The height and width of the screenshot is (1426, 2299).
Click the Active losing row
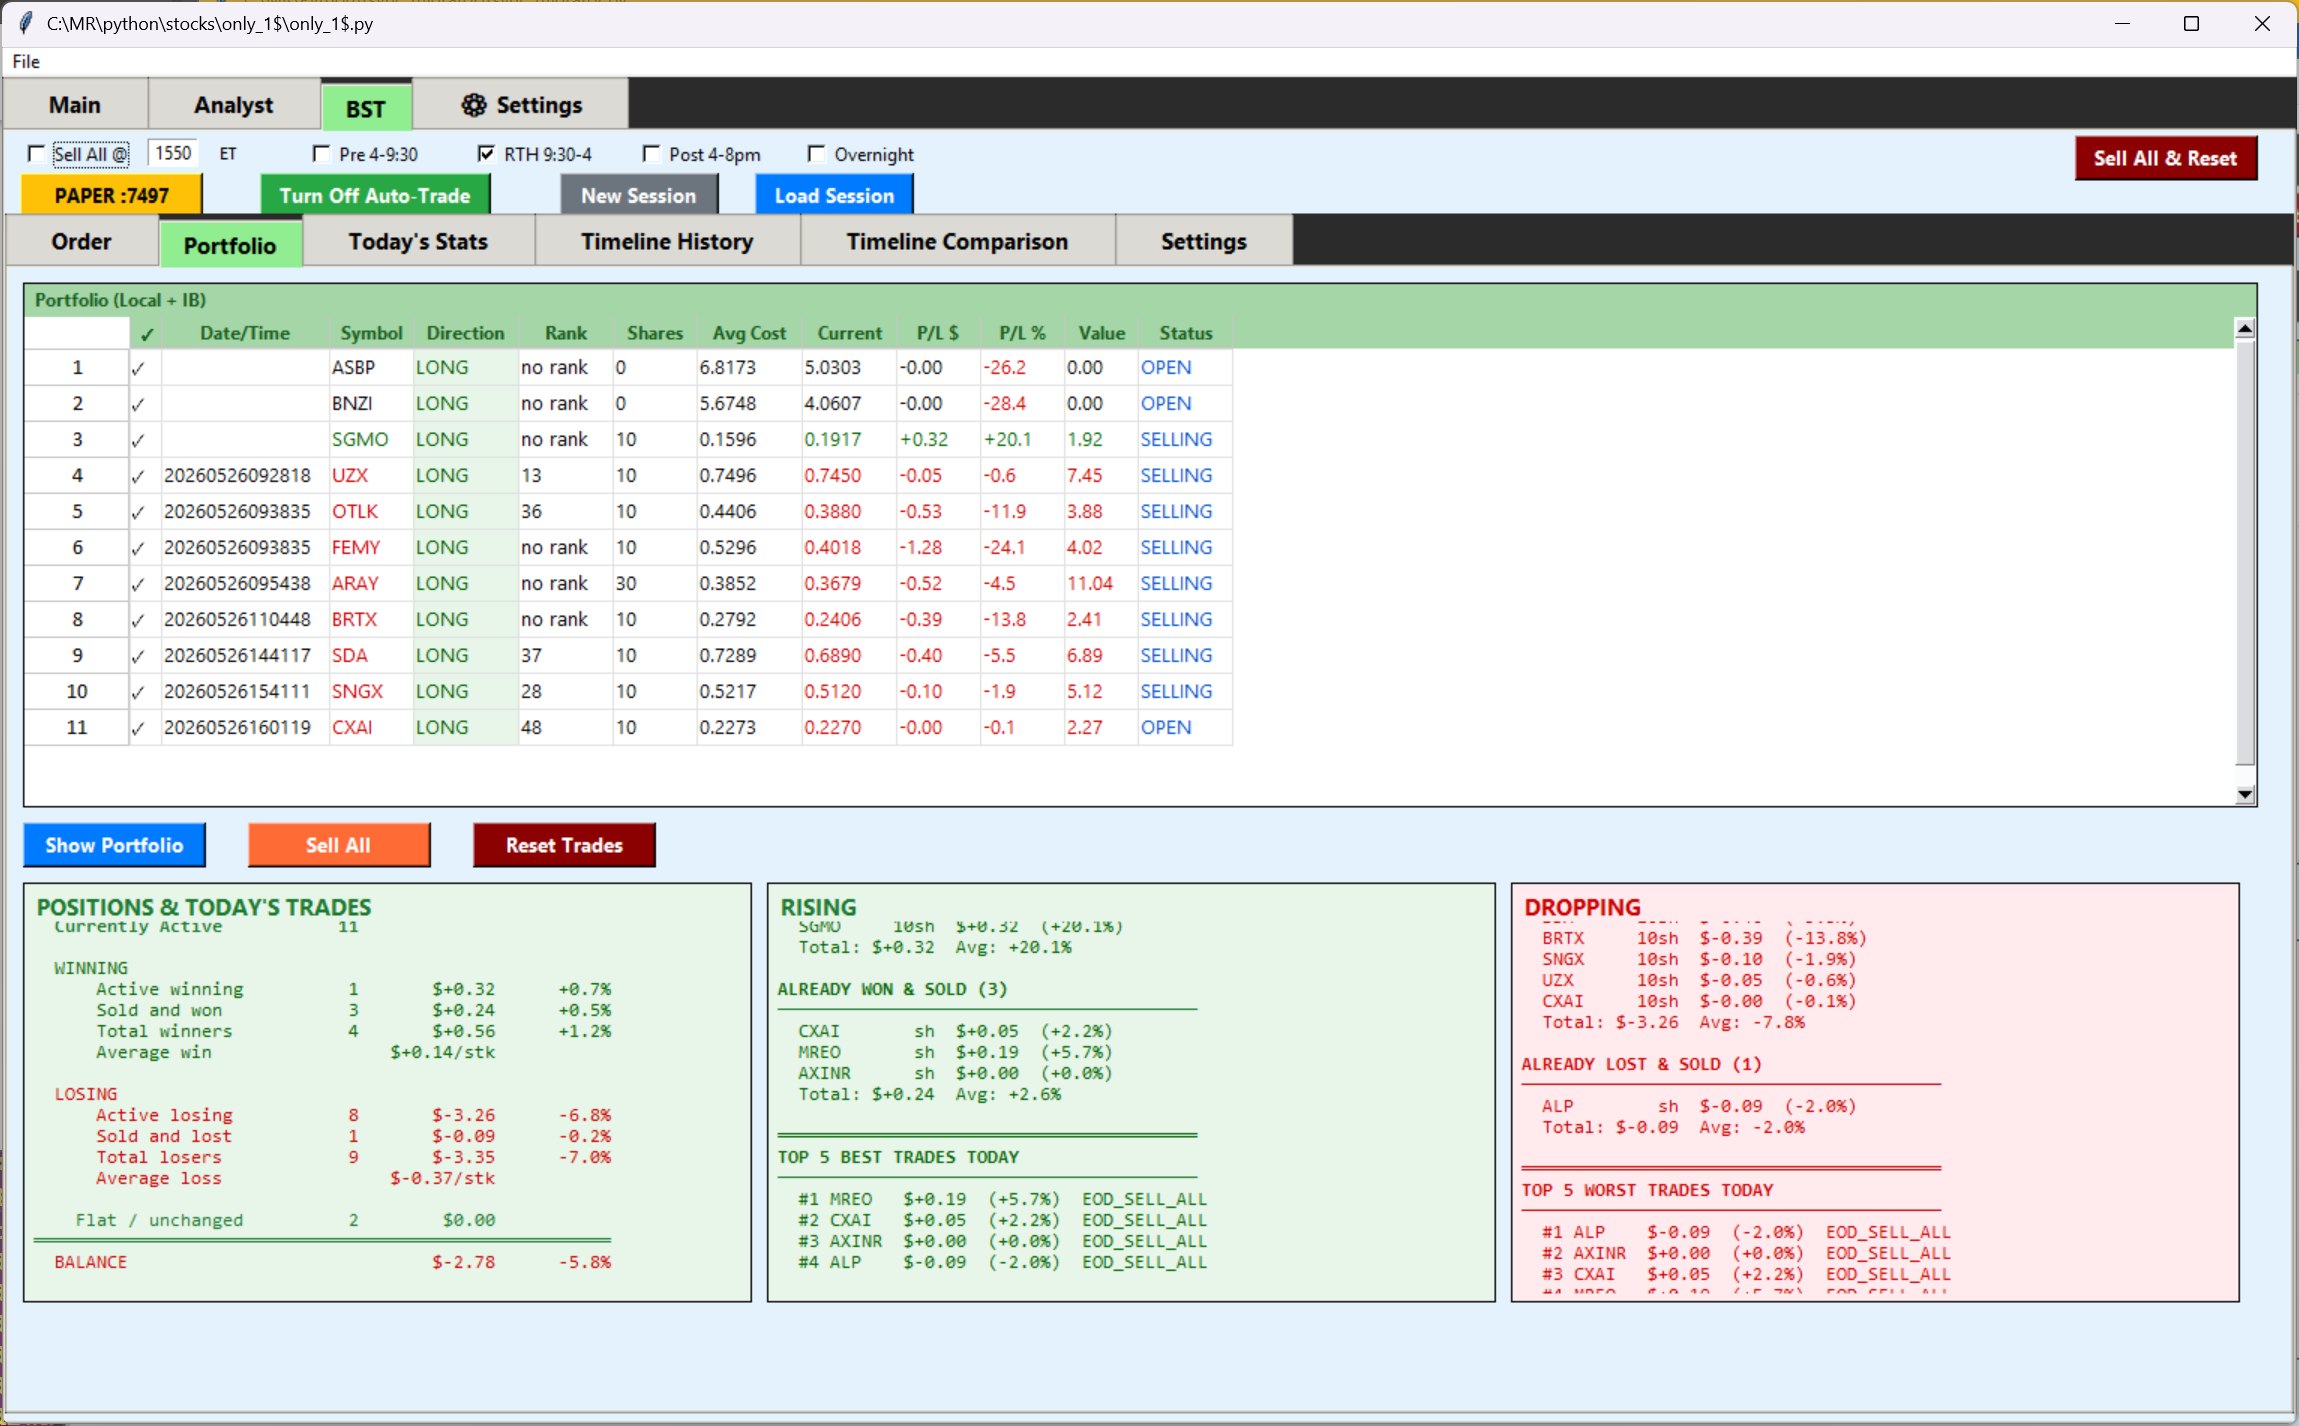tap(353, 1115)
